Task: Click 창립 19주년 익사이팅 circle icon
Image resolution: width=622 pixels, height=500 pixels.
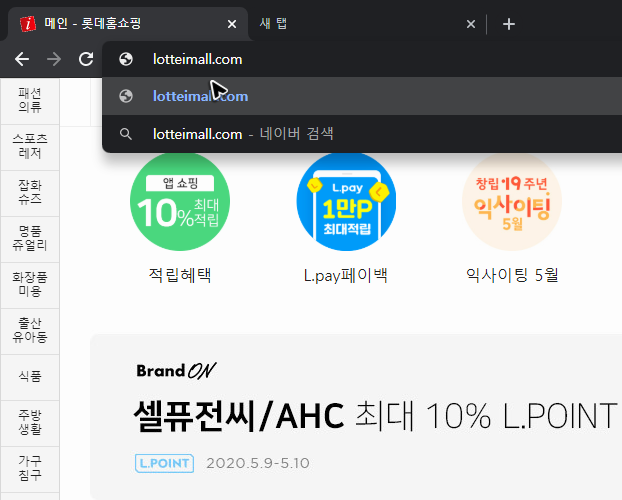Action: pos(512,202)
